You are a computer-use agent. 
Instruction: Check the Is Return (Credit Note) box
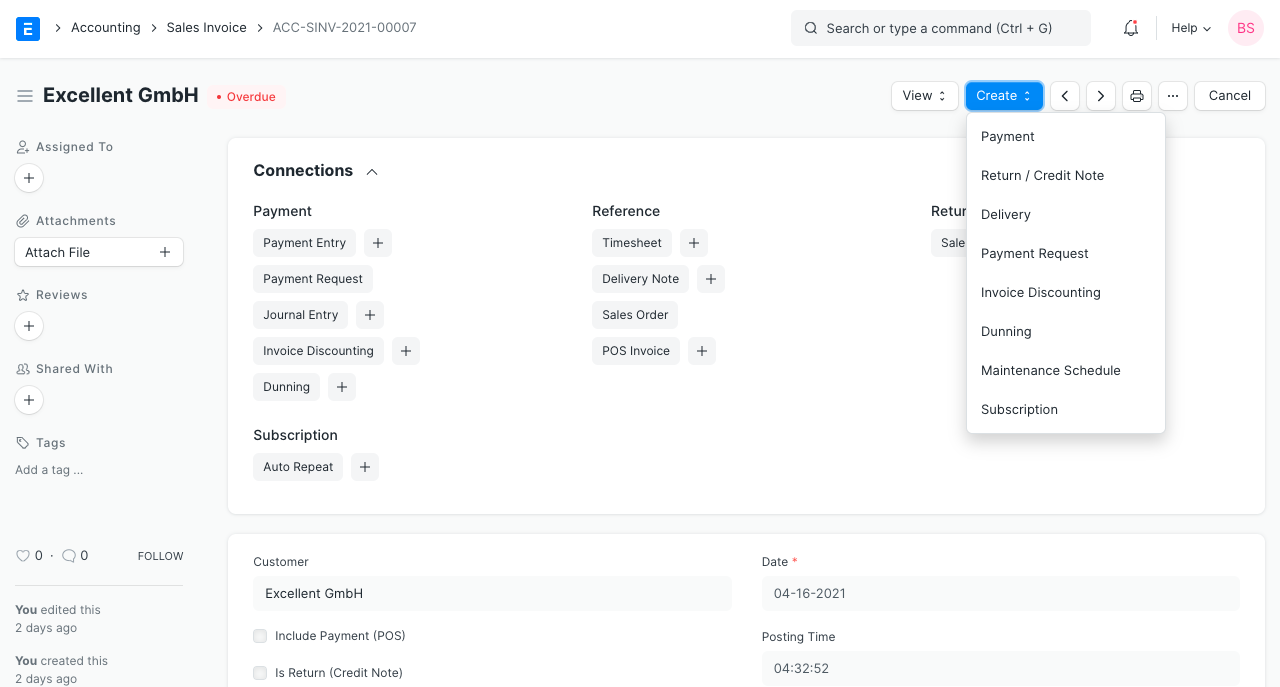tap(260, 673)
